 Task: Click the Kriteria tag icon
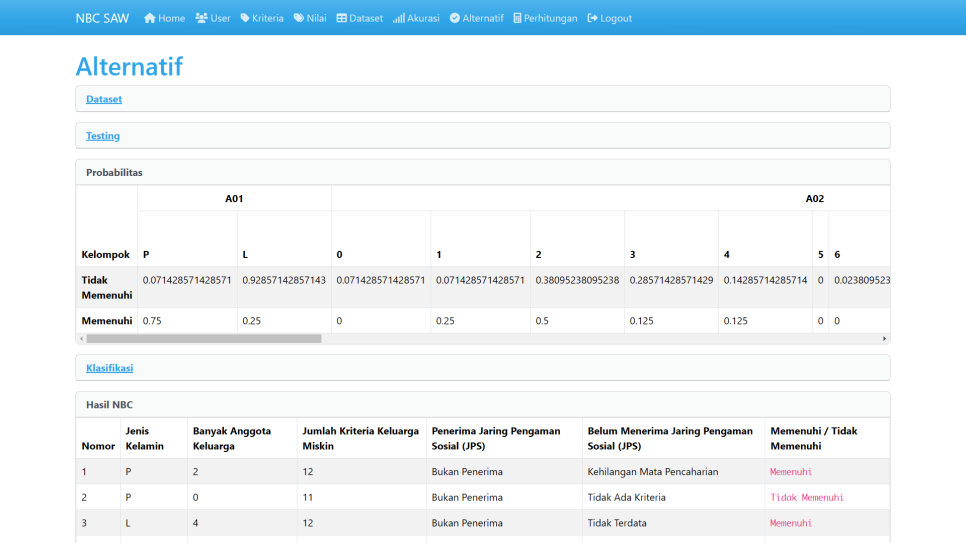click(245, 18)
